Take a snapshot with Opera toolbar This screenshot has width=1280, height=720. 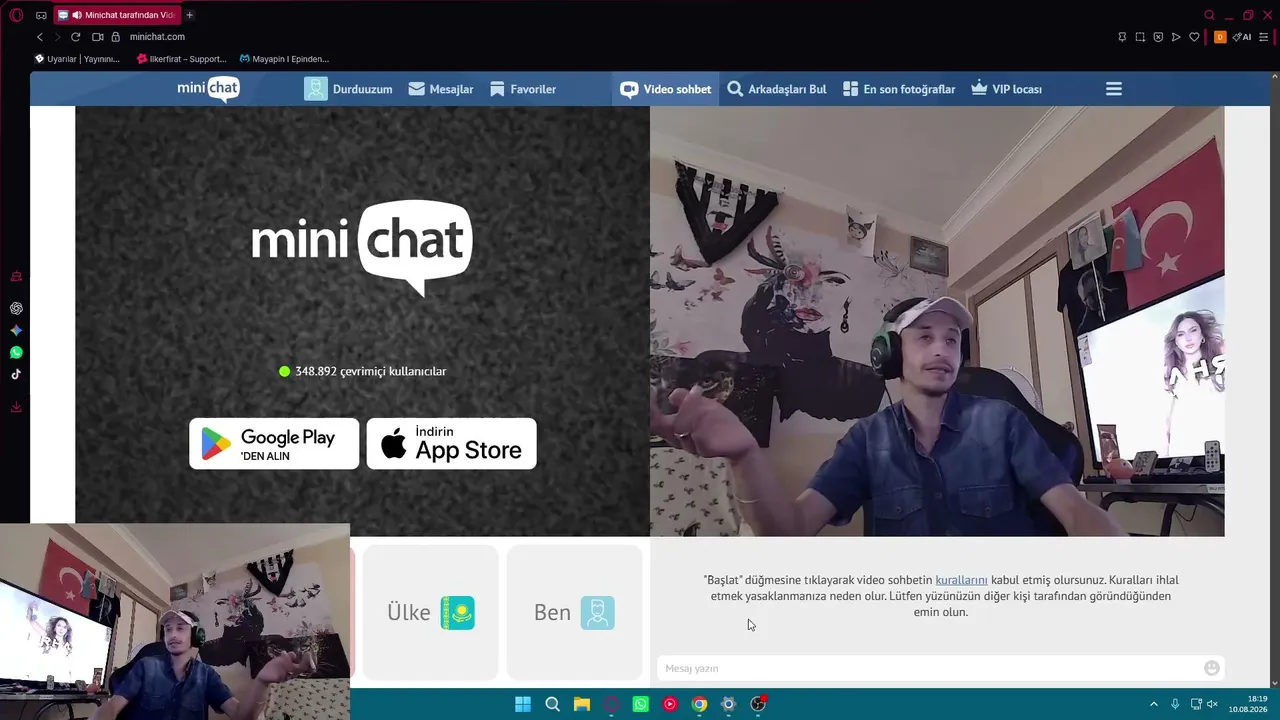tap(1140, 37)
